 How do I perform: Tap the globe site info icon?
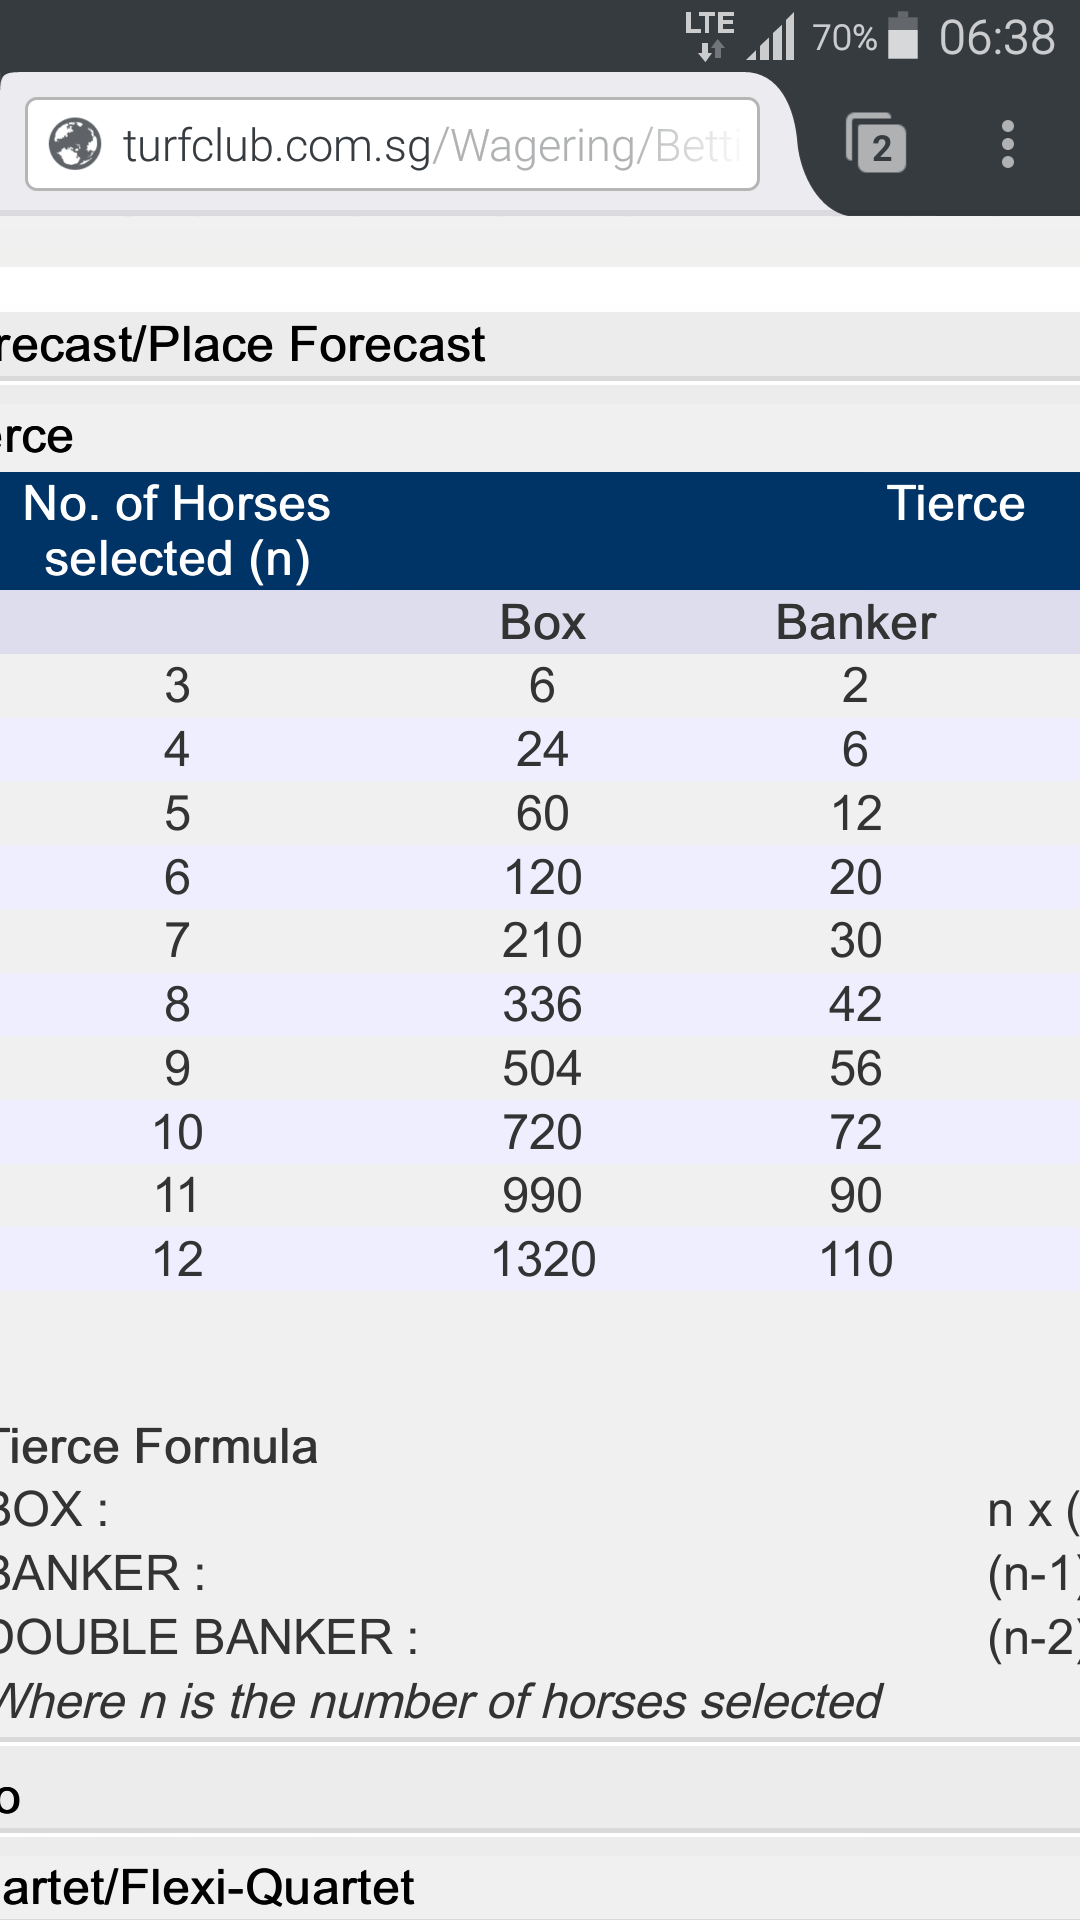75,144
